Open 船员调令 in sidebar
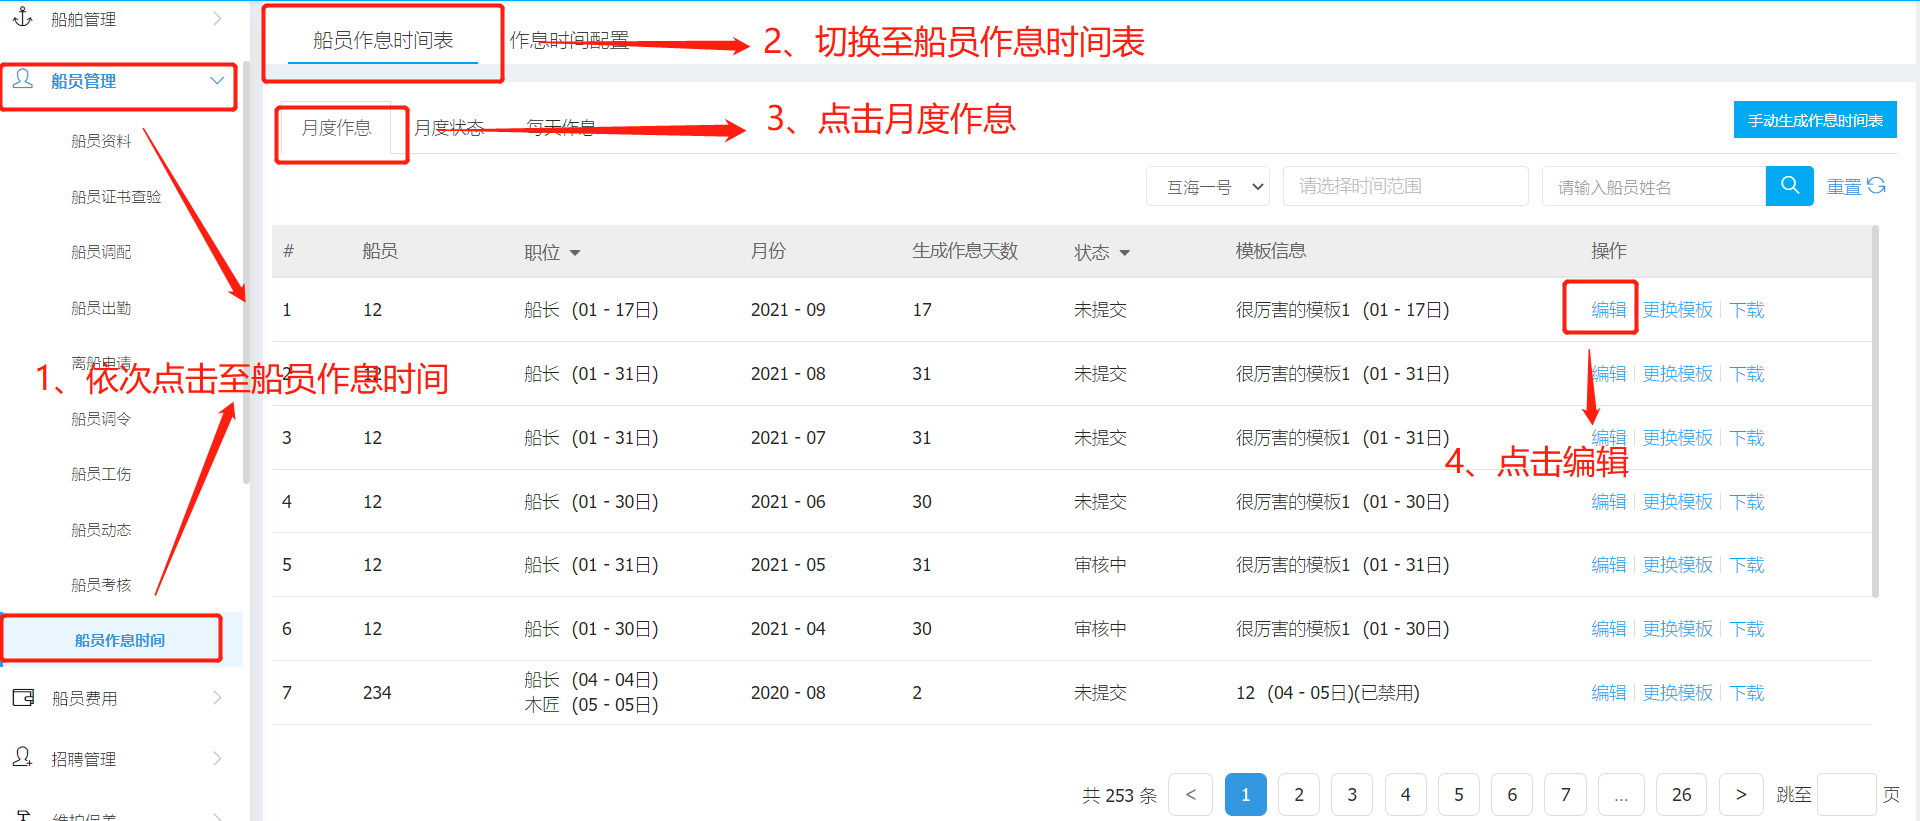The width and height of the screenshot is (1920, 821). coord(101,419)
